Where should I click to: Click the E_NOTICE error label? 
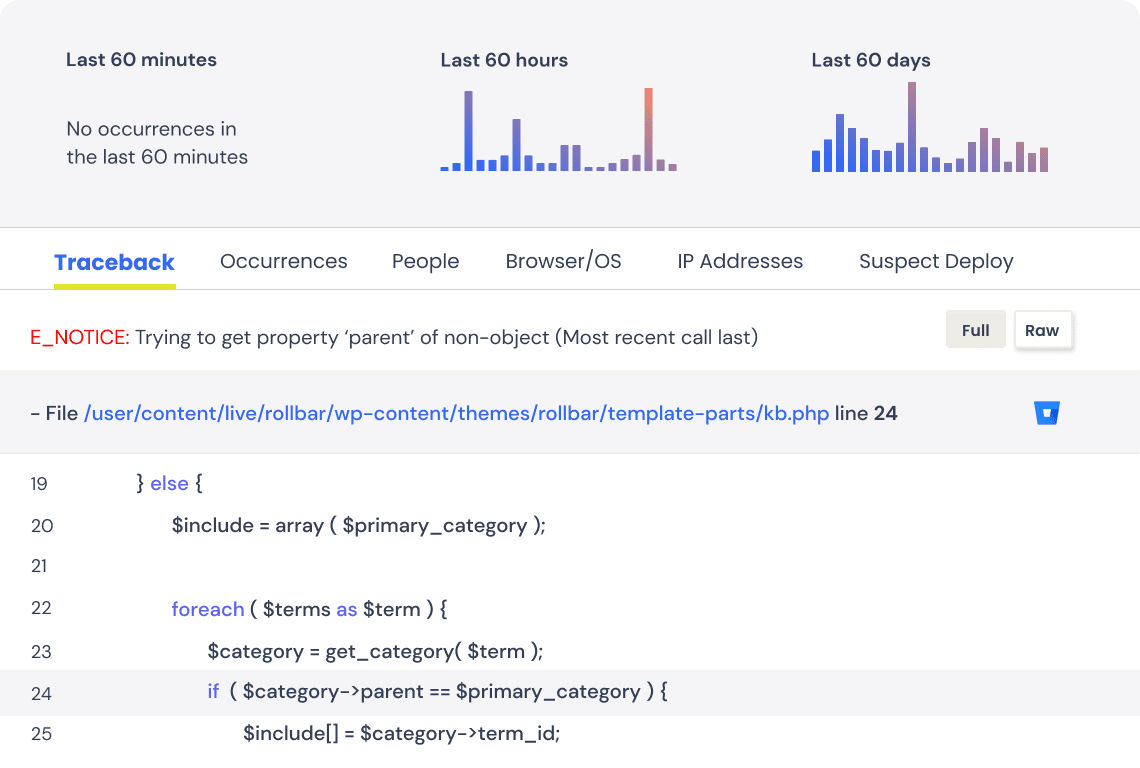tap(80, 337)
